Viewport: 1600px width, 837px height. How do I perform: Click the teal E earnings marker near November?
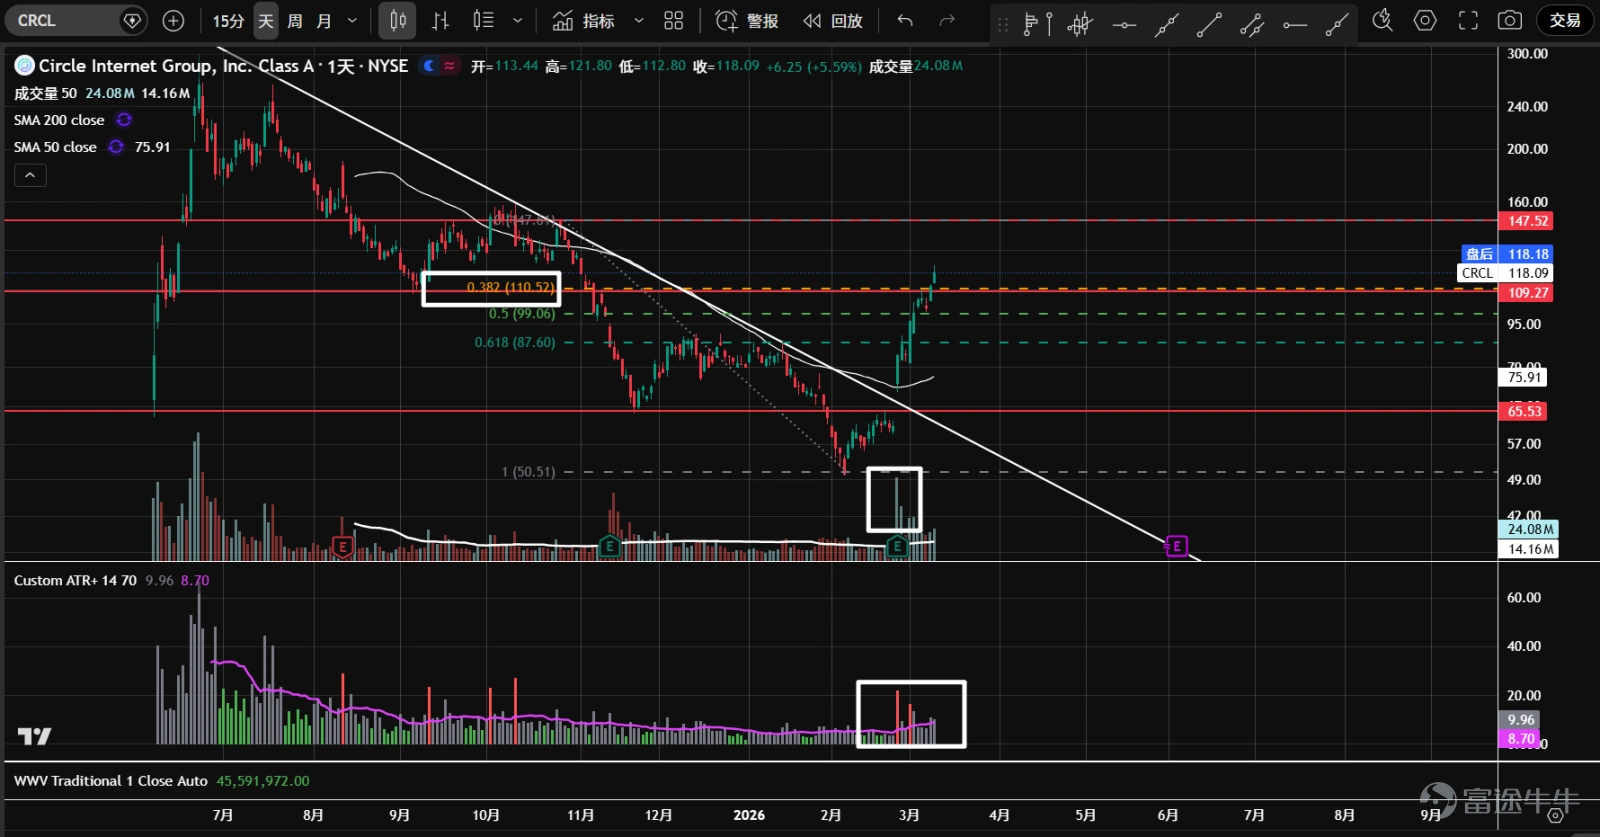609,546
